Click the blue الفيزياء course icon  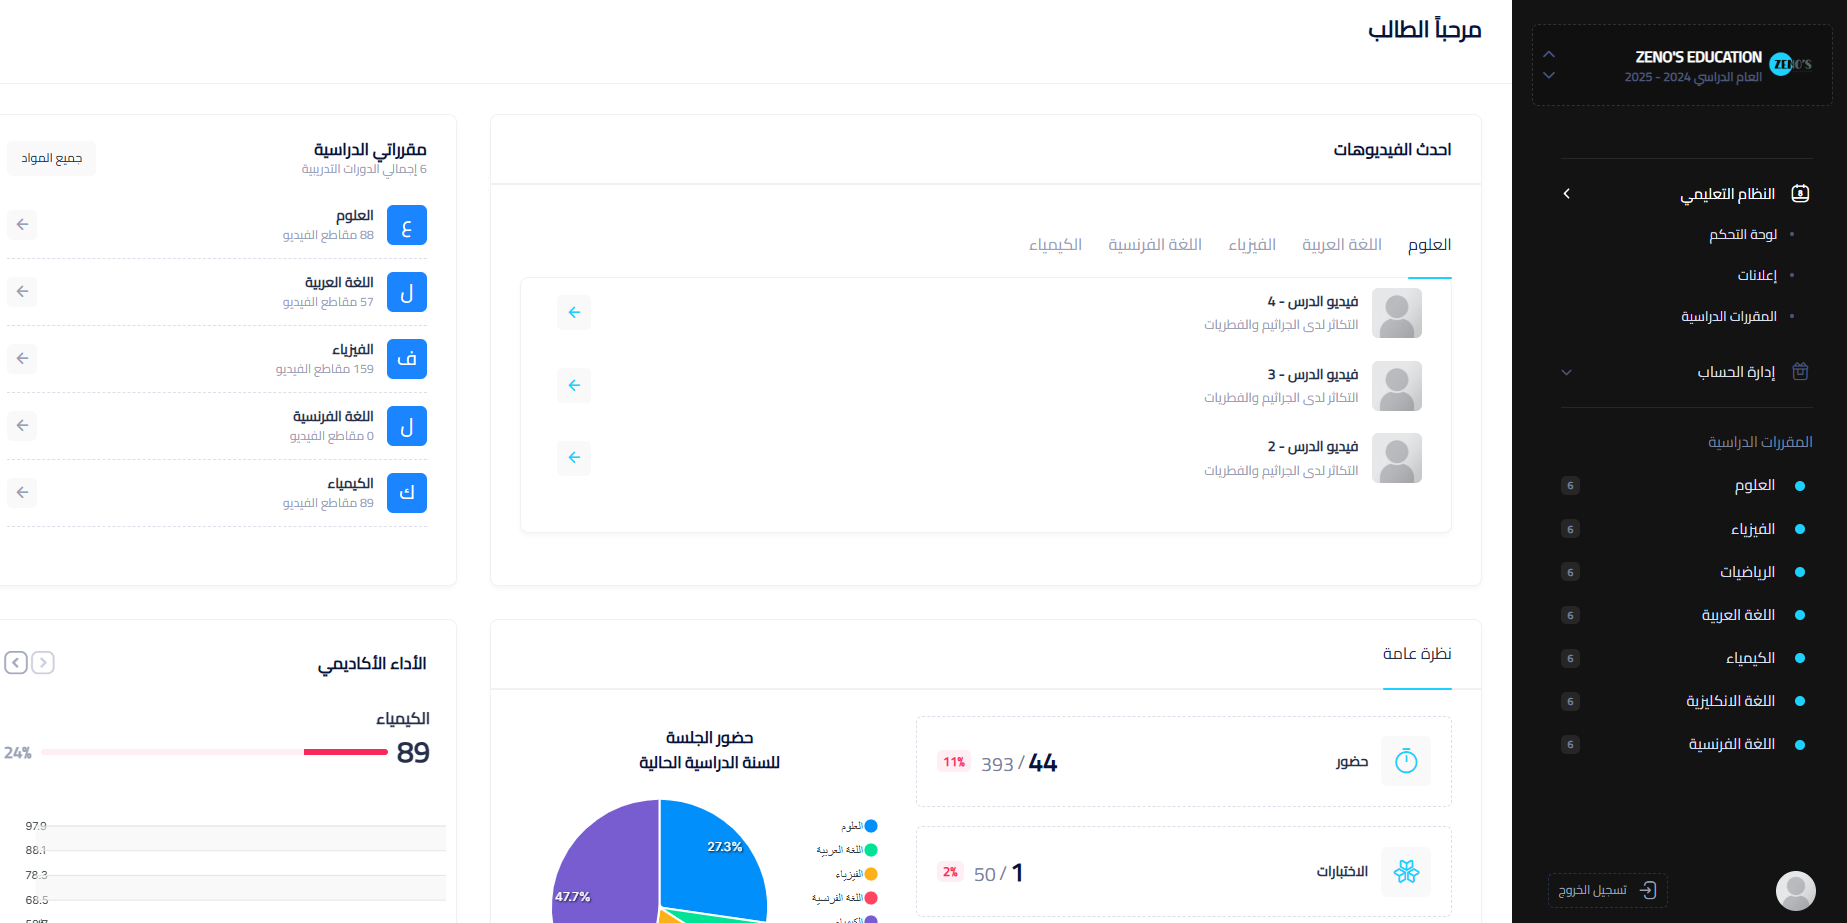pos(406,359)
